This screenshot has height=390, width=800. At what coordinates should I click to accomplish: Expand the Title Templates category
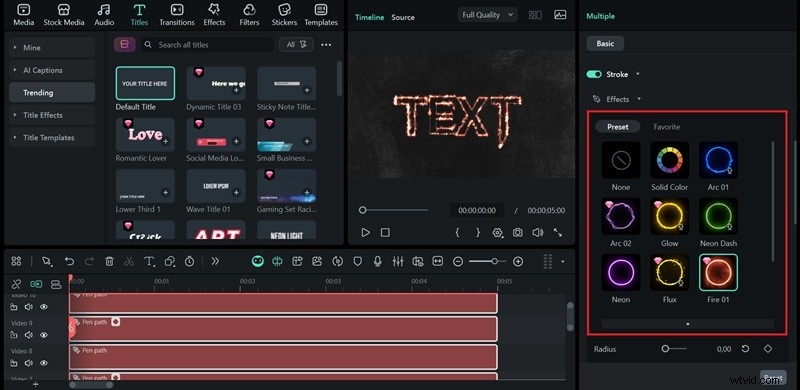52,137
